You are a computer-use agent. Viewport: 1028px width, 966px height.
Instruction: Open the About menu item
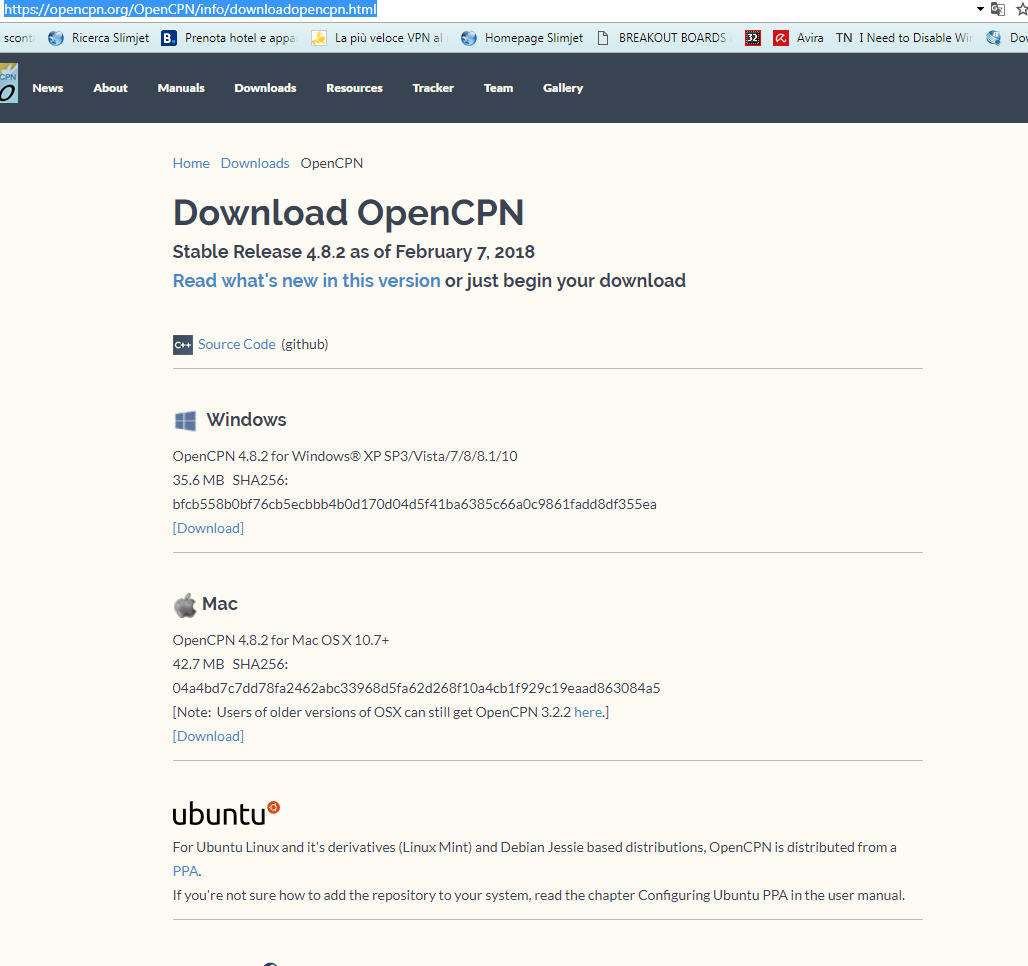[x=110, y=88]
